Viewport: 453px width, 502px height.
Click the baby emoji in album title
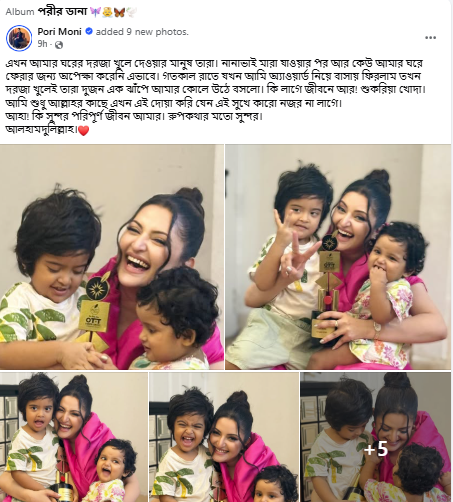tap(107, 12)
